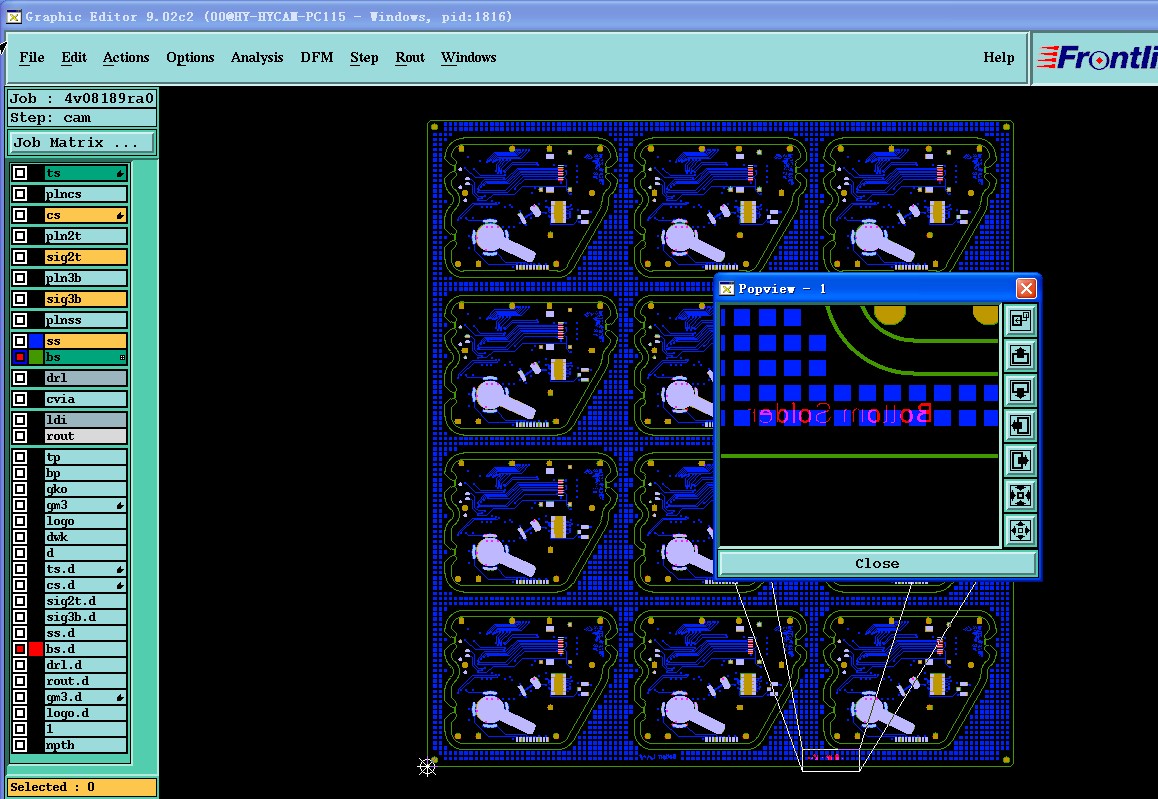Screen dimensions: 1158x799
Task: Click the Job : 4v08189ra0 label
Action: tap(82, 98)
